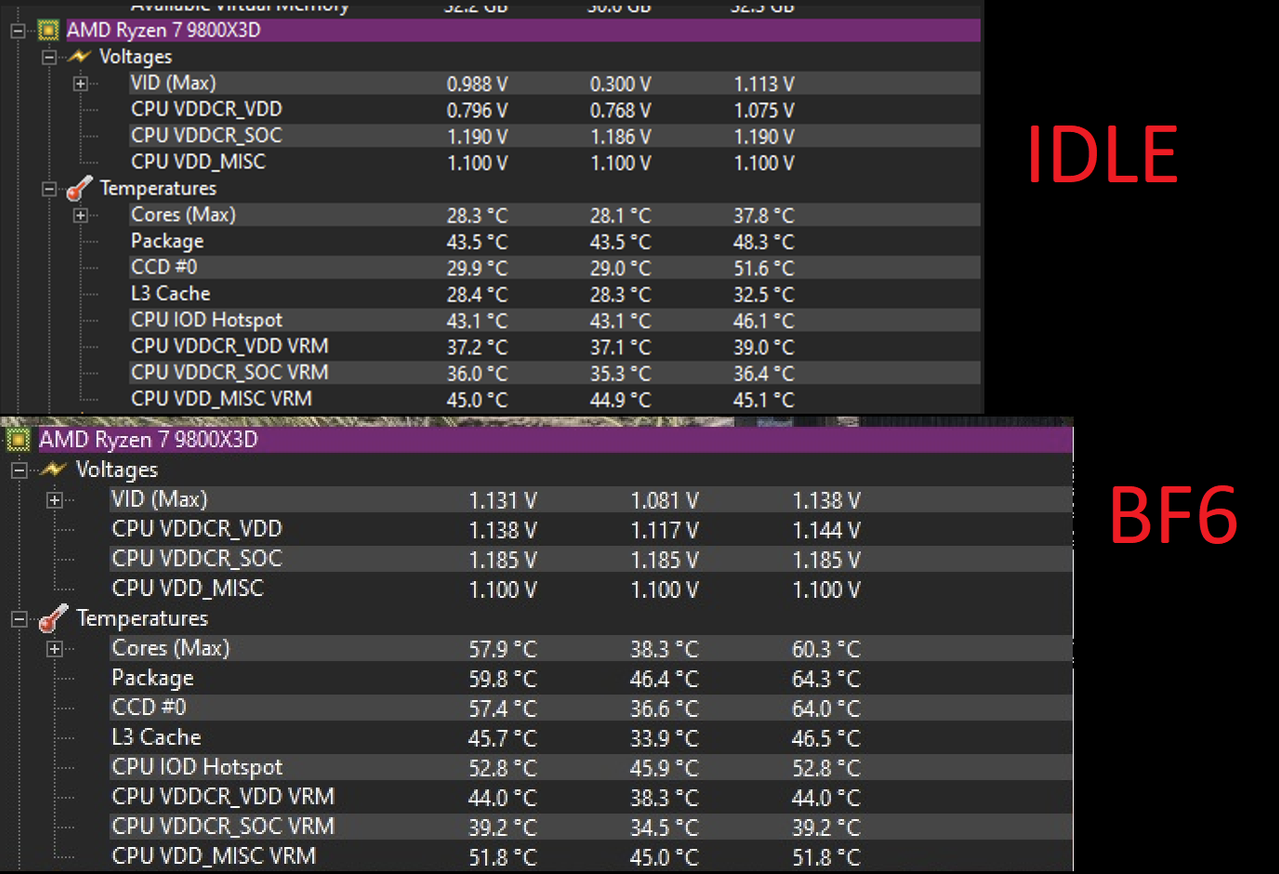
Task: Select the CPU VDD_MISC VRM label beside 45.0 °C
Action: [x=221, y=398]
